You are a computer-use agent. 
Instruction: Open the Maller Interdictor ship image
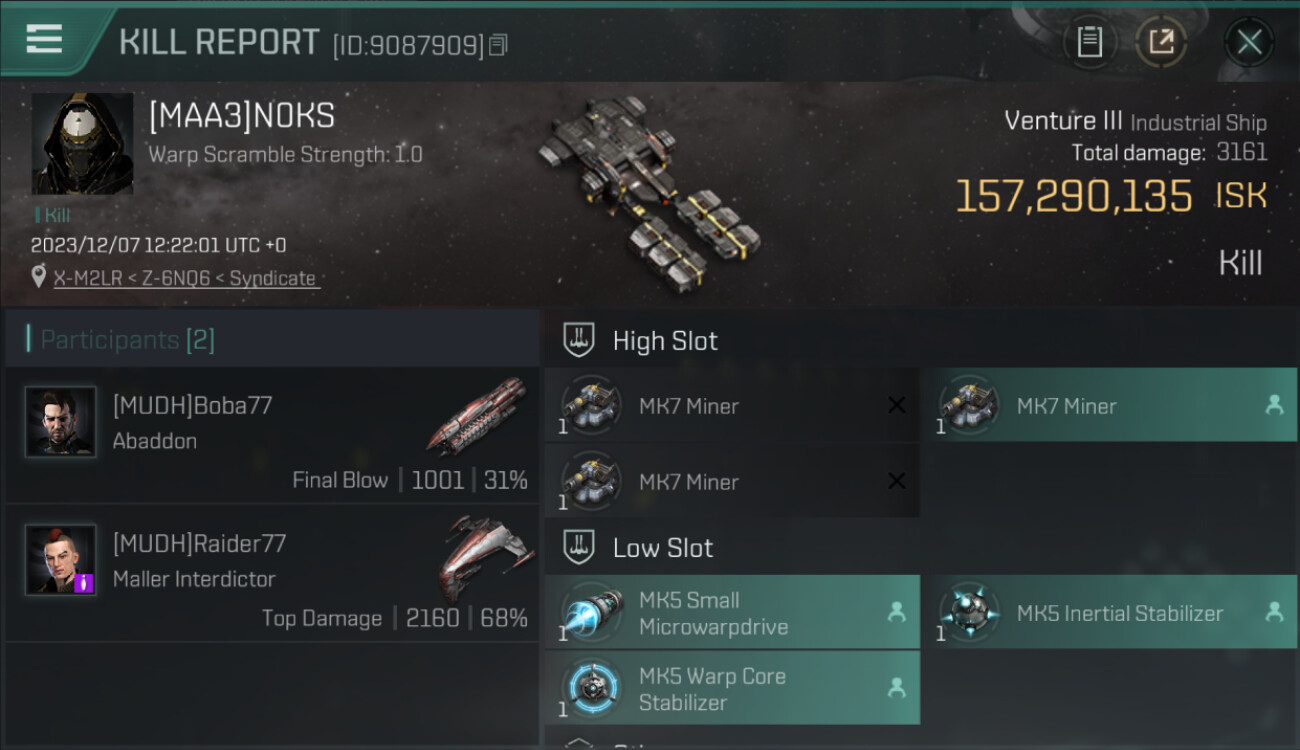click(483, 556)
